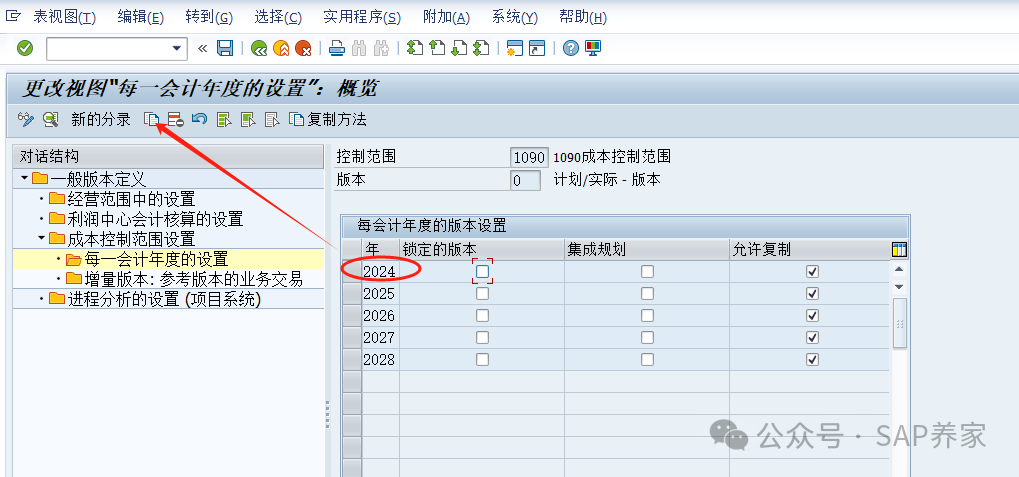The width and height of the screenshot is (1019, 477).
Task: Open customize local layout monitor icon
Action: click(x=593, y=48)
